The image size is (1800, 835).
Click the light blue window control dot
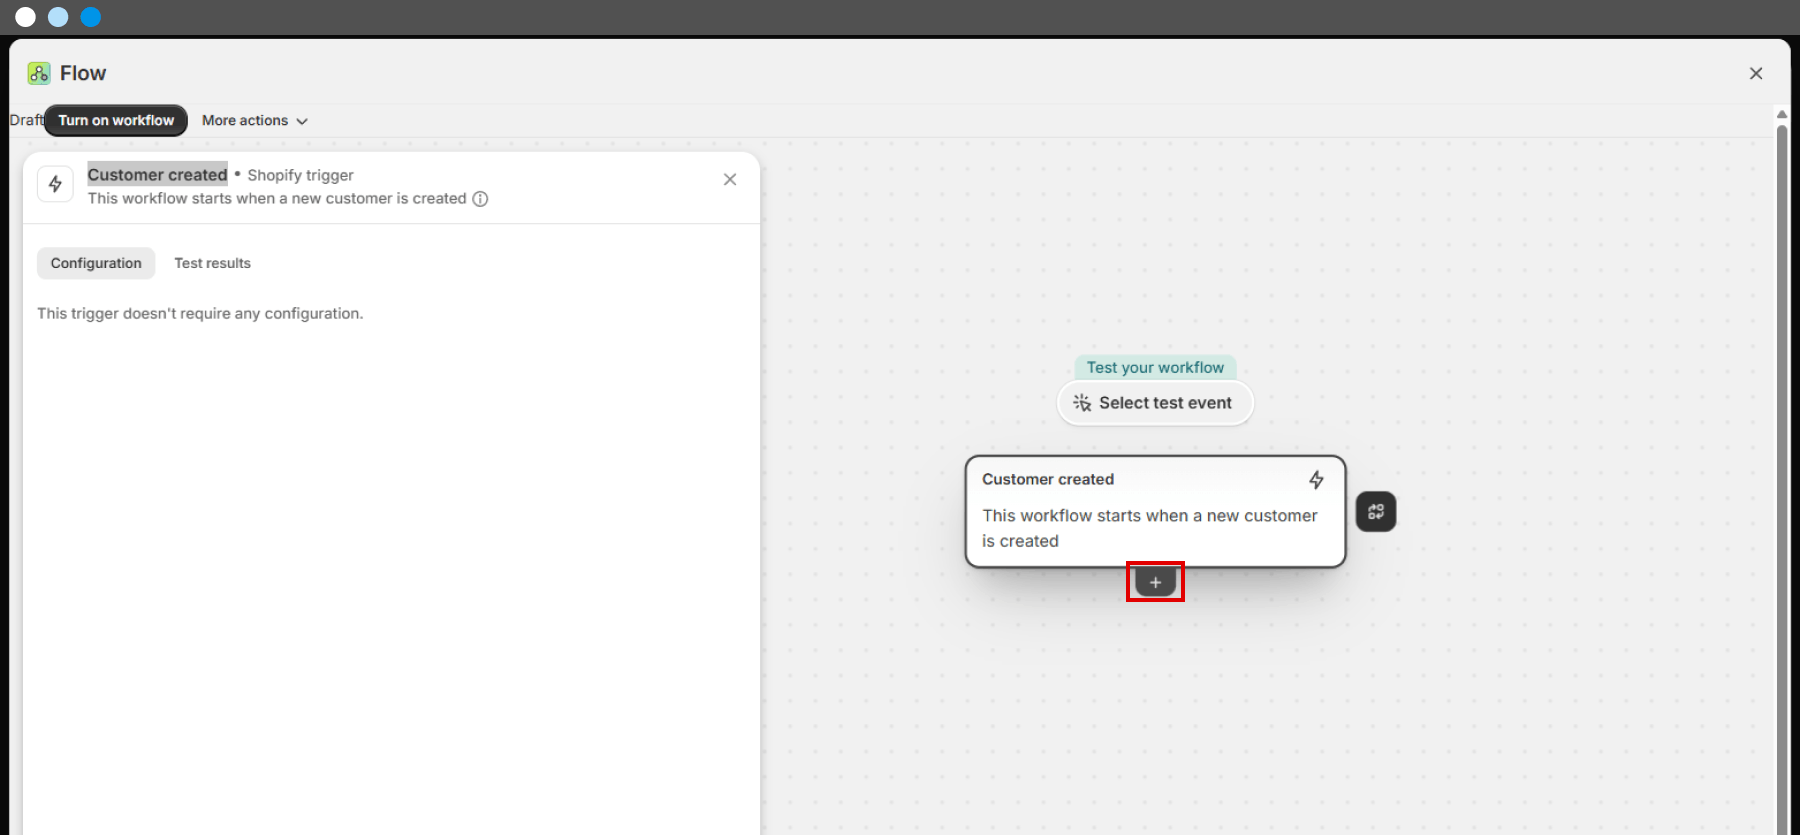[x=58, y=17]
